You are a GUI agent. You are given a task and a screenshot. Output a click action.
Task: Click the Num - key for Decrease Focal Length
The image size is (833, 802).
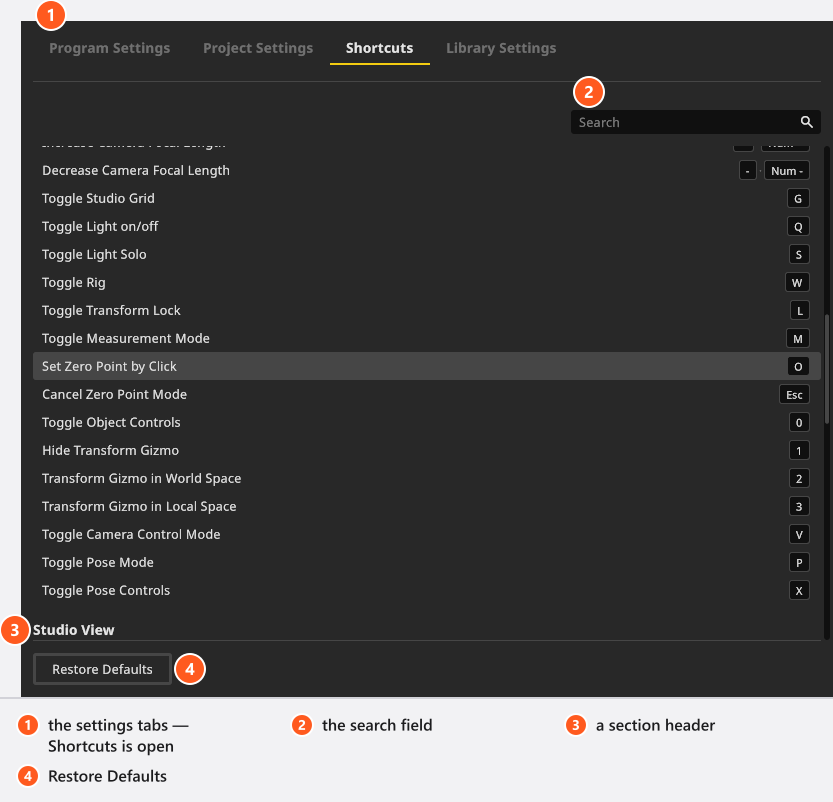point(787,170)
